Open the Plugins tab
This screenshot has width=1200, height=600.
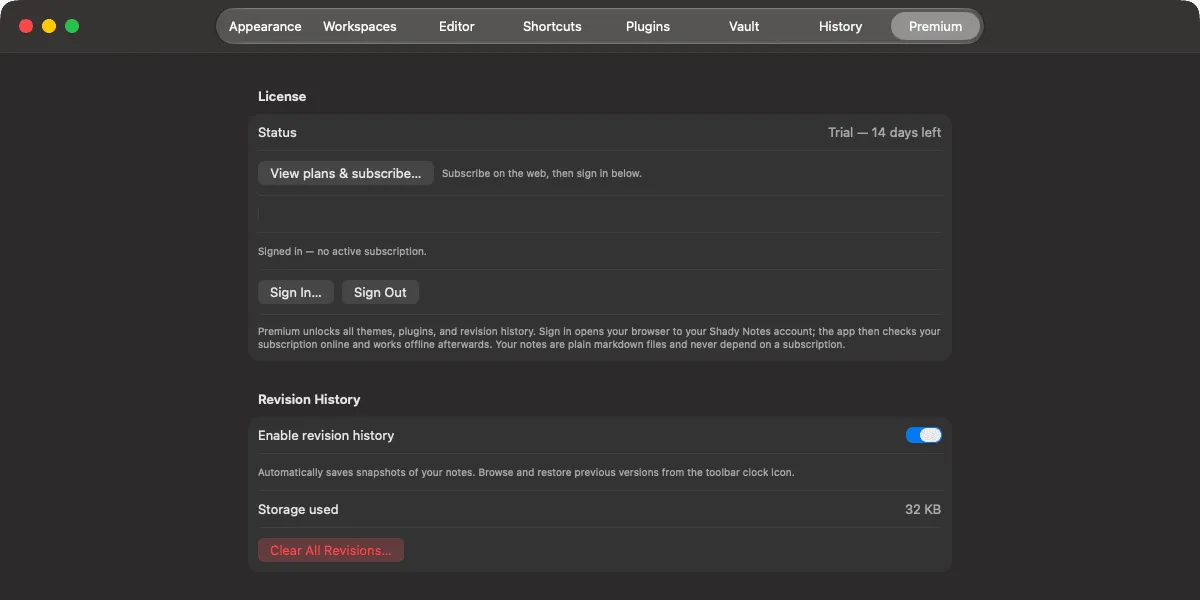pos(648,26)
